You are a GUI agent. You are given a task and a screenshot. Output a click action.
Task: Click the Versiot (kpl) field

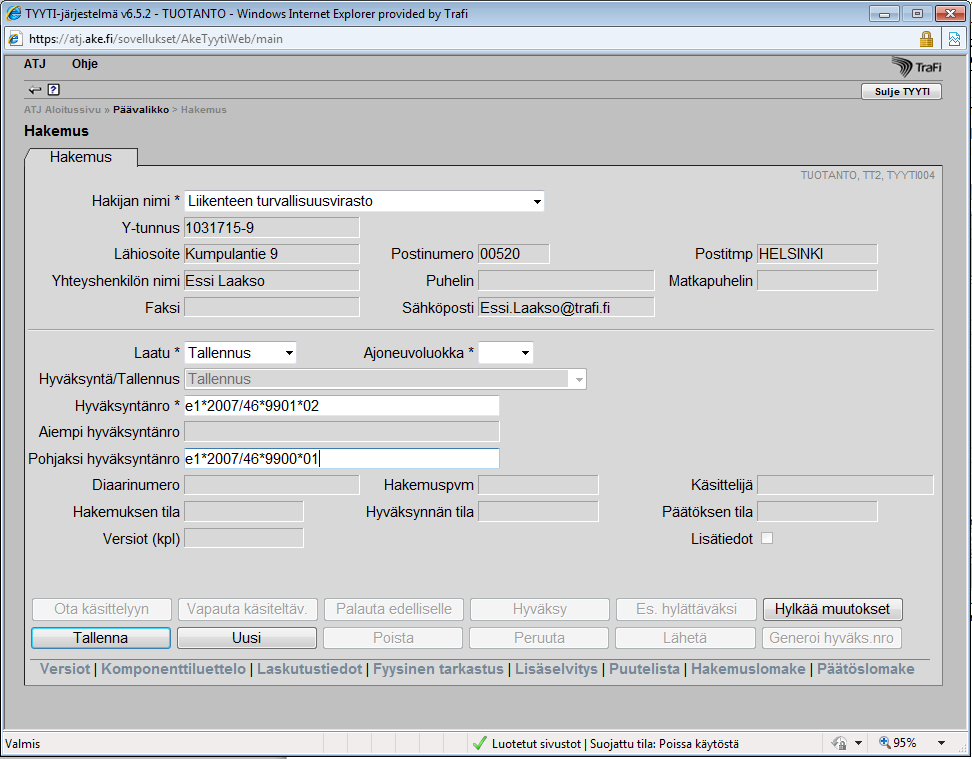click(x=244, y=538)
